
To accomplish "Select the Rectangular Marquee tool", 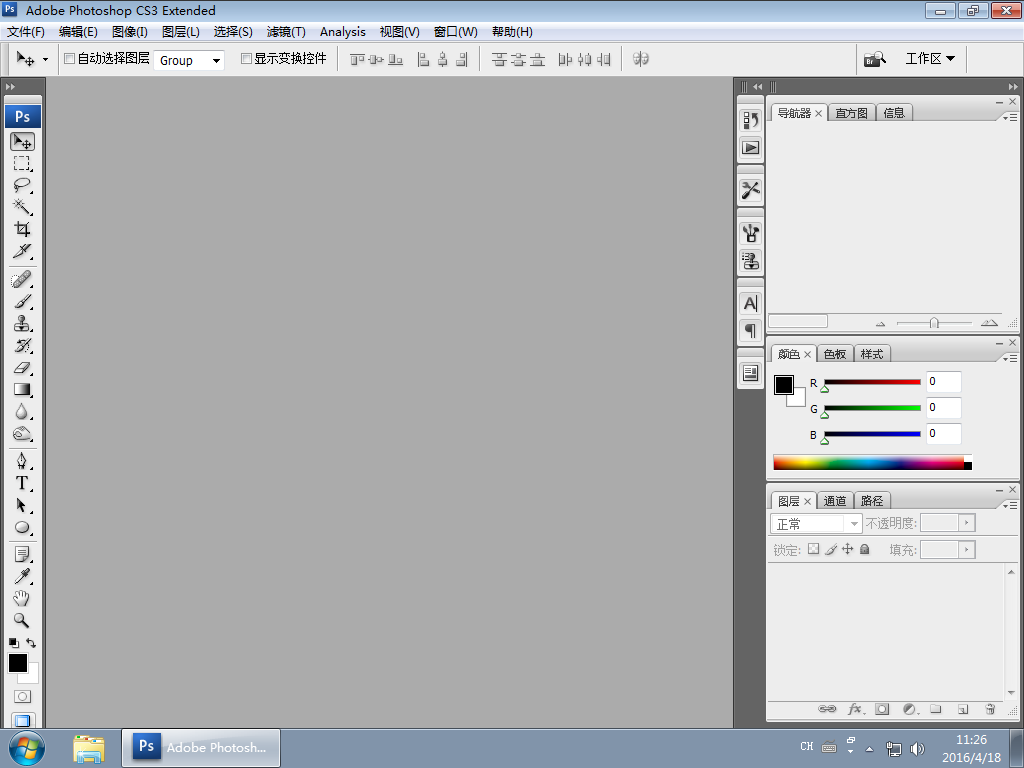I will pyautogui.click(x=22, y=163).
